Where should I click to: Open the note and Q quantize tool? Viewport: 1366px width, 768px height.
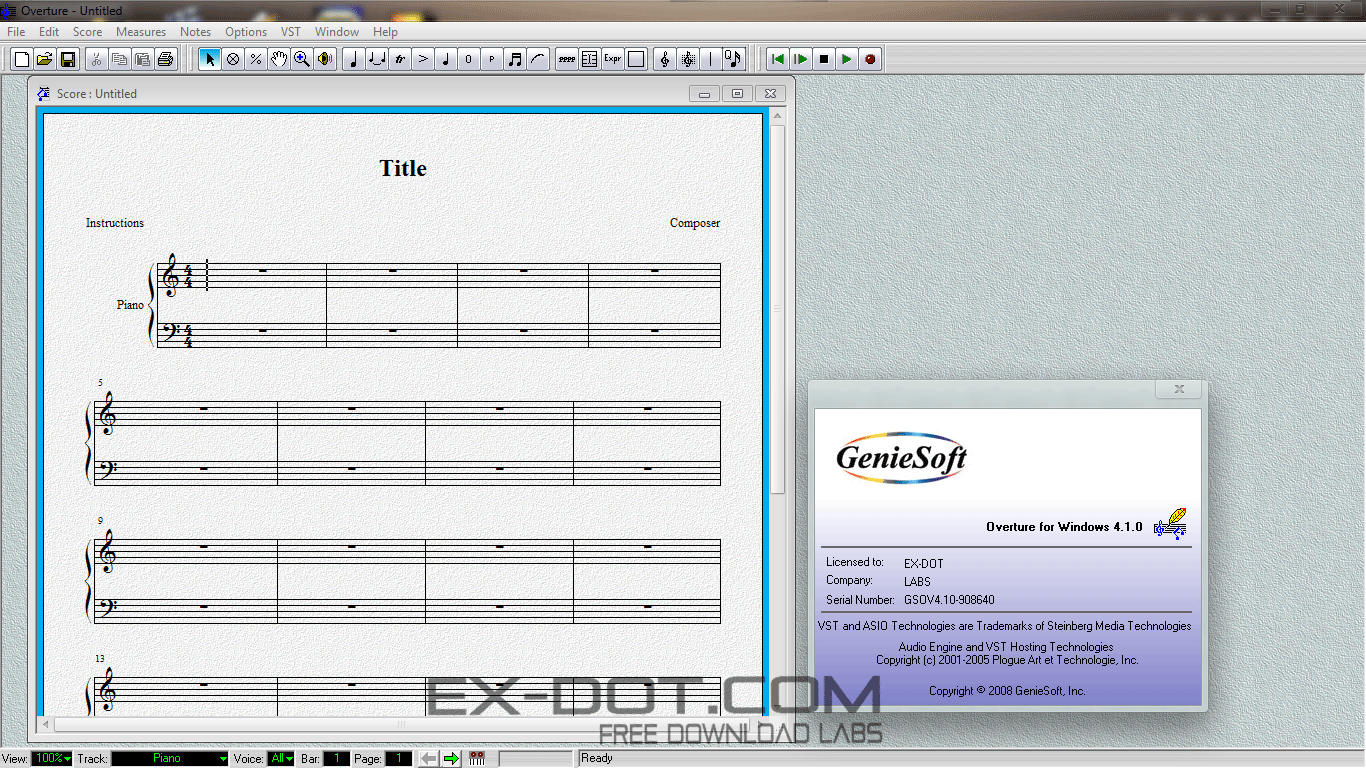(x=734, y=59)
